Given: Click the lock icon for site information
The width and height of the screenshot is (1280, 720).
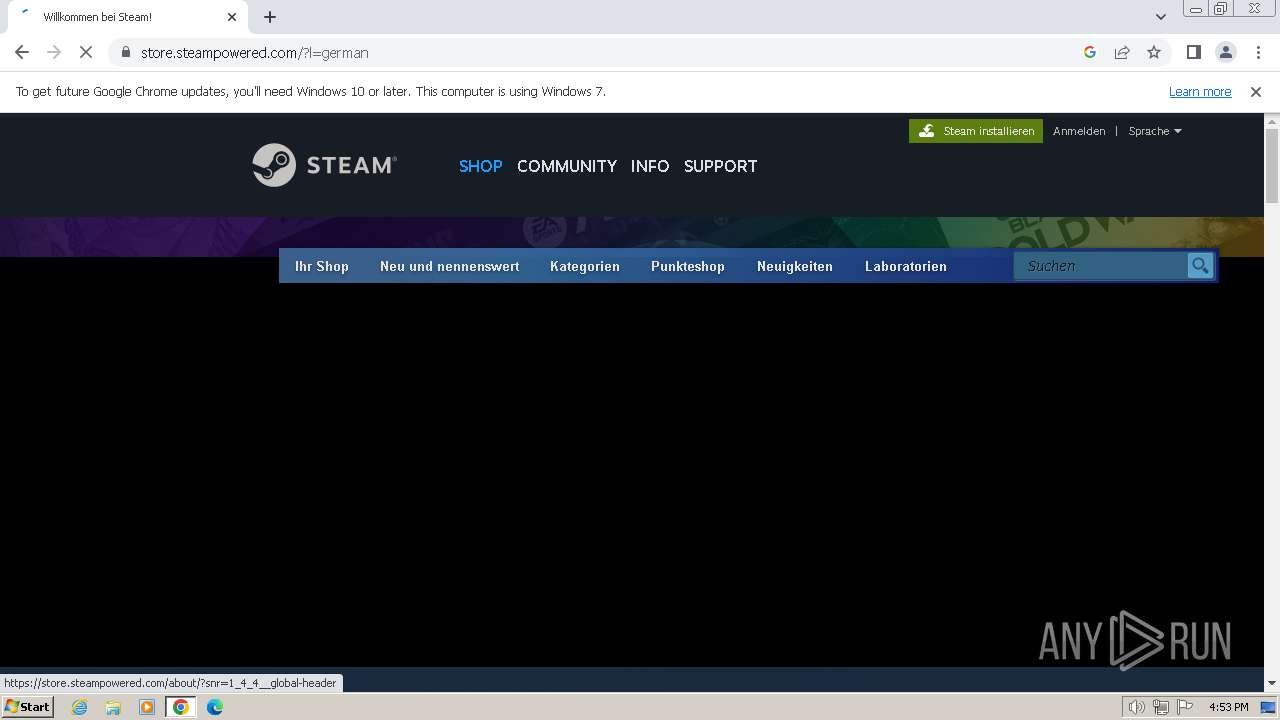Looking at the screenshot, I should [x=126, y=52].
